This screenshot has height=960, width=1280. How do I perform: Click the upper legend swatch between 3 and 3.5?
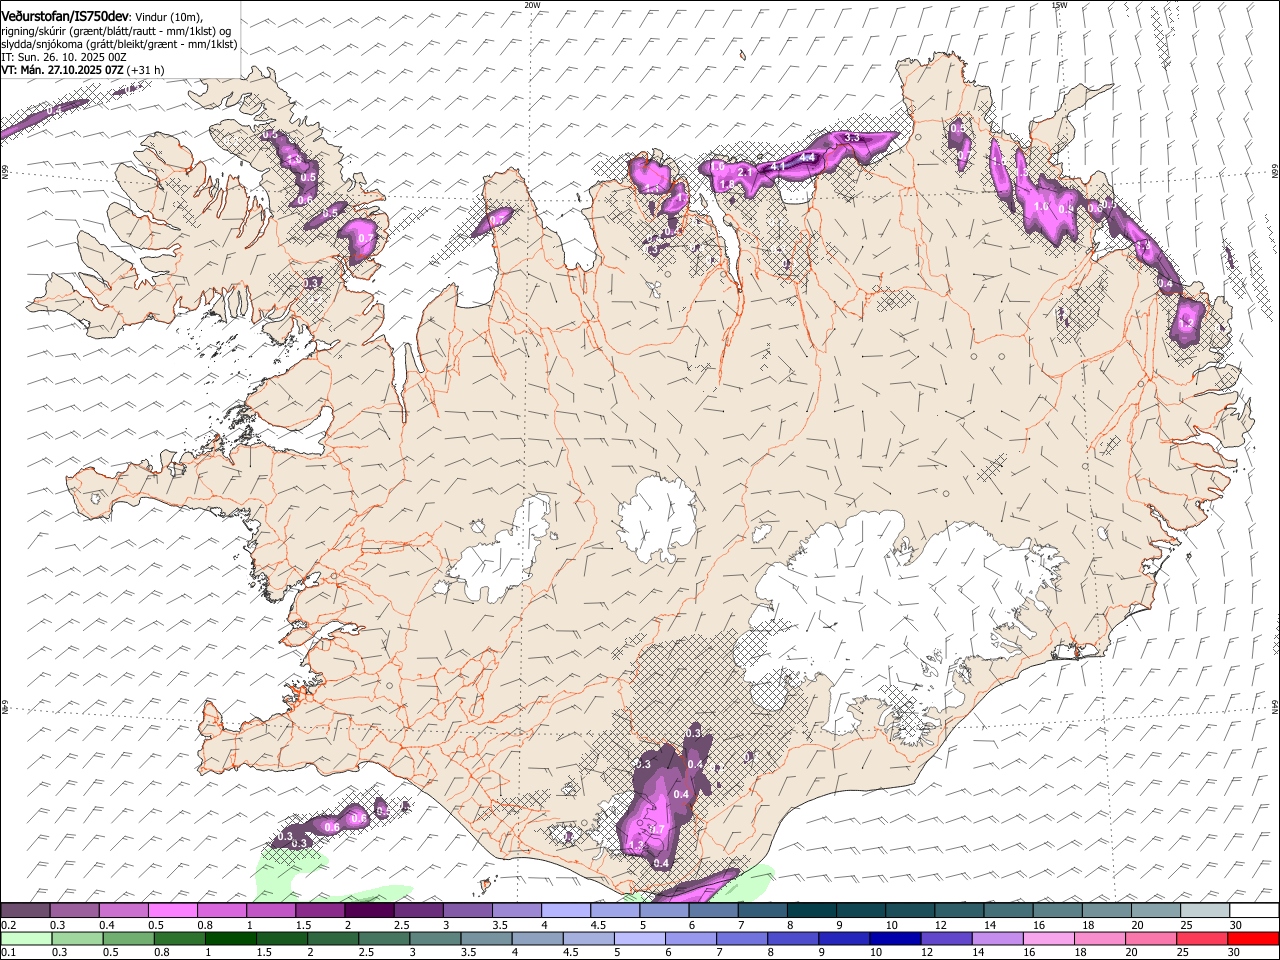[x=467, y=911]
